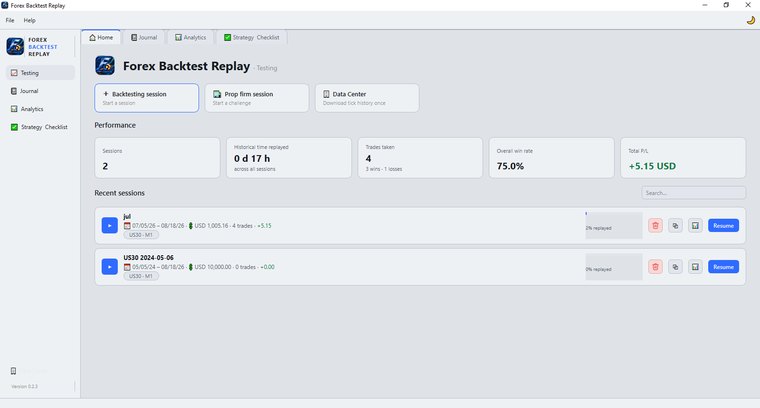This screenshot has height=408, width=760.
Task: Switch to the Analytics tab
Action: [190, 37]
